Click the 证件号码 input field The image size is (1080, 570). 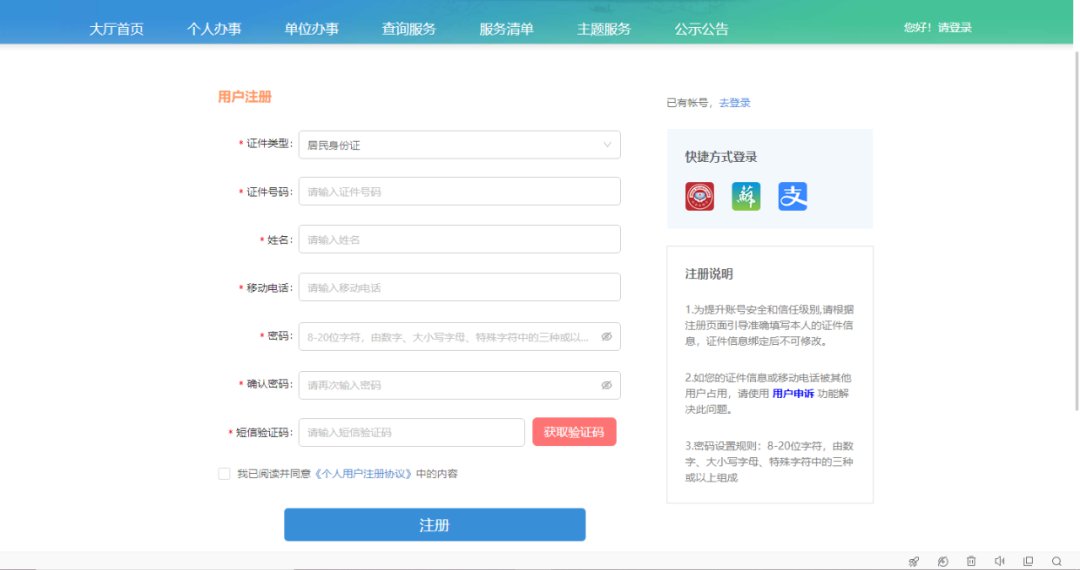pos(459,191)
